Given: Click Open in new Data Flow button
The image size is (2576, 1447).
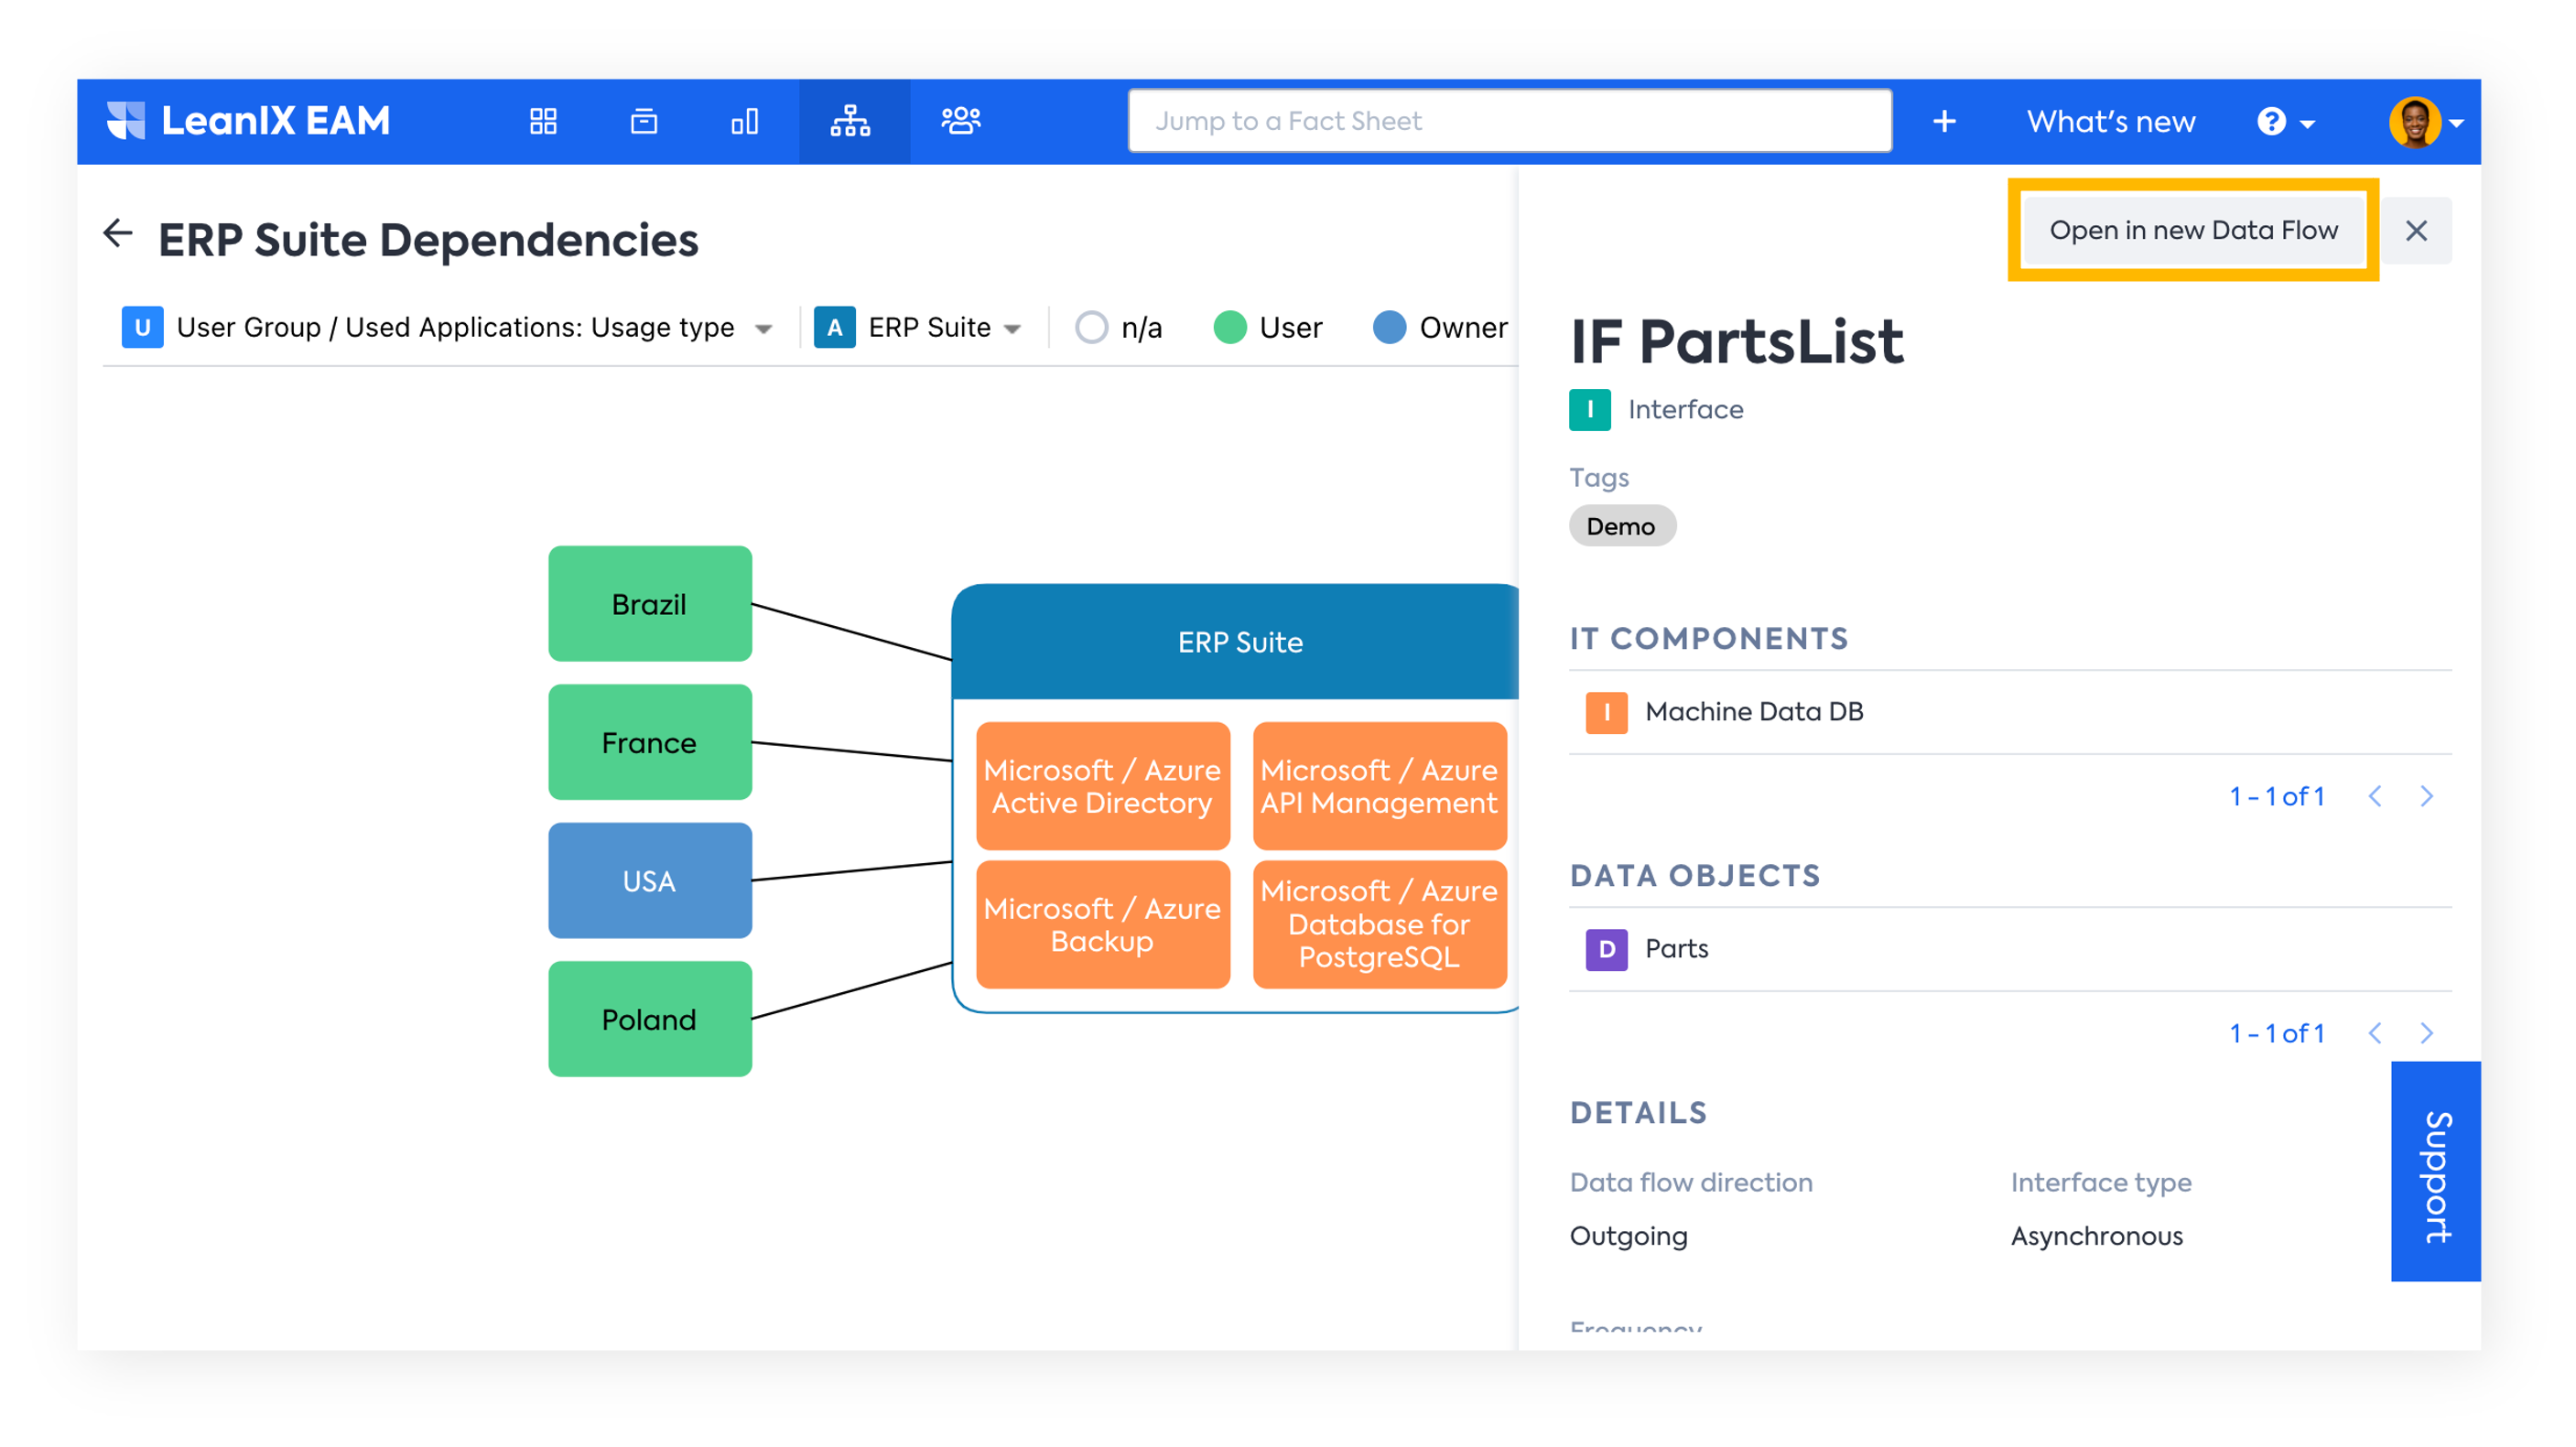Looking at the screenshot, I should coord(2193,230).
